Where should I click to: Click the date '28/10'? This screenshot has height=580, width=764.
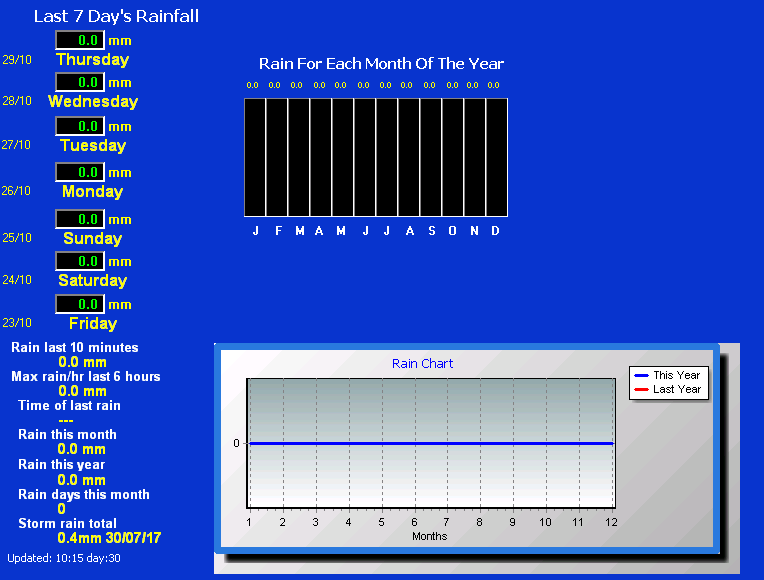coord(17,101)
